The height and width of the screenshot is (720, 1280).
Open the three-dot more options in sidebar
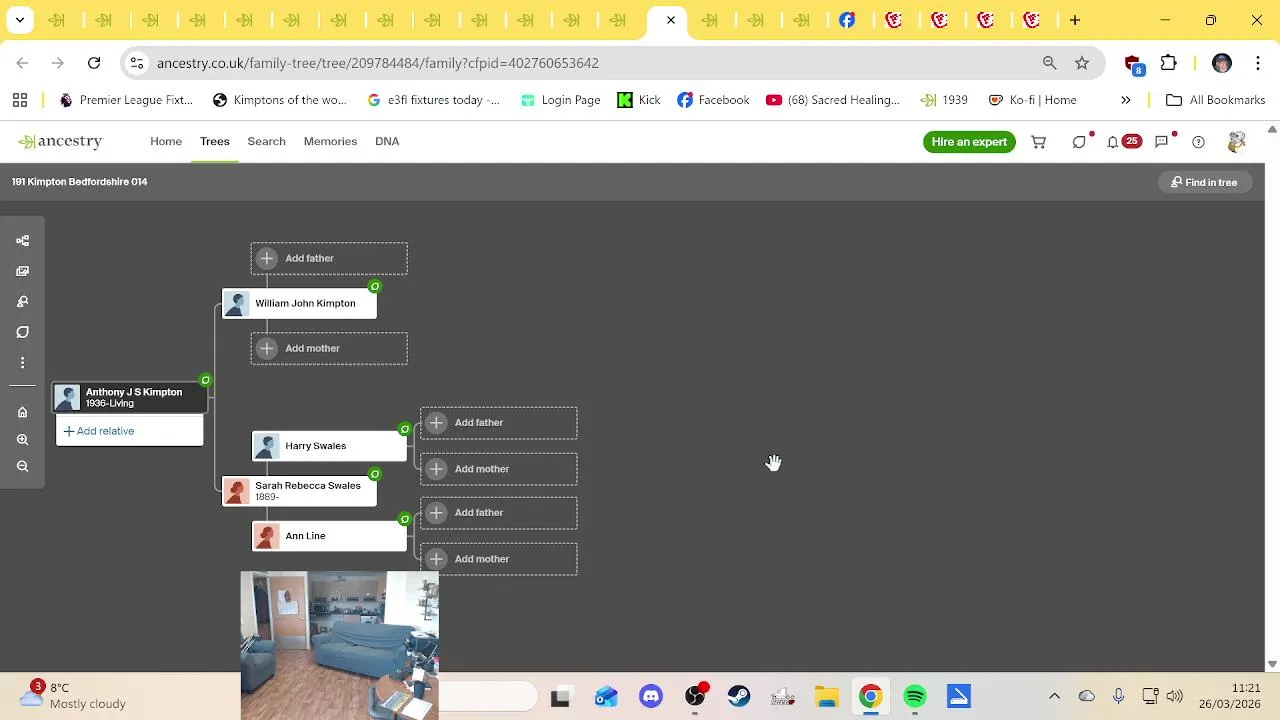click(x=22, y=363)
